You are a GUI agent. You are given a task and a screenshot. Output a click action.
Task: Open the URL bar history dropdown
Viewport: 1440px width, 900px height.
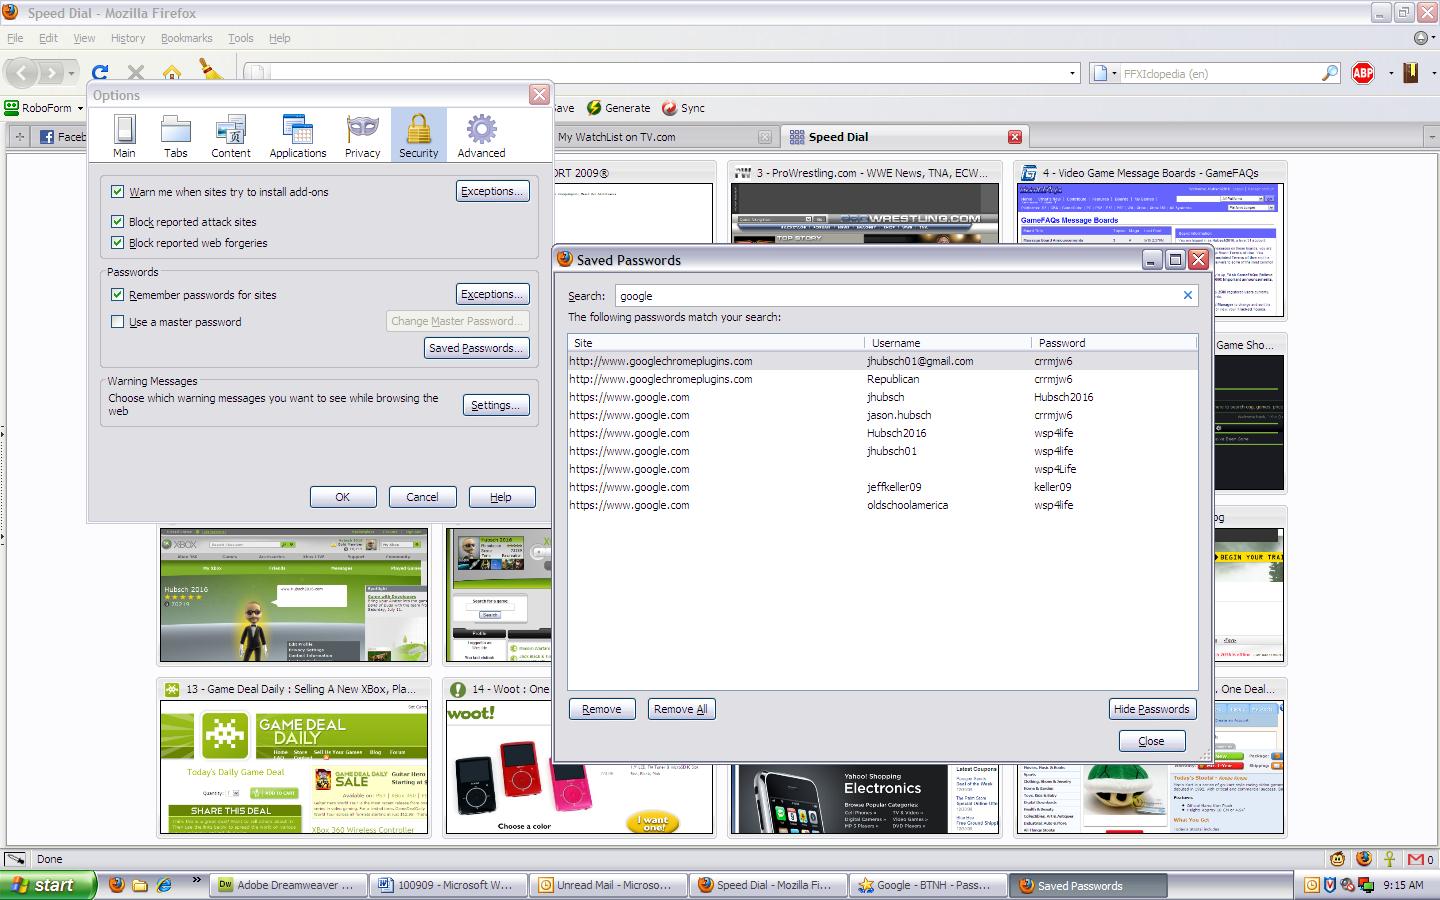(x=1072, y=73)
